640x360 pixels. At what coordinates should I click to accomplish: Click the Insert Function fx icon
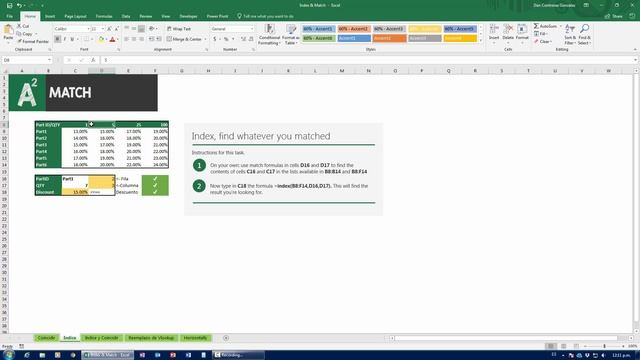click(x=93, y=60)
